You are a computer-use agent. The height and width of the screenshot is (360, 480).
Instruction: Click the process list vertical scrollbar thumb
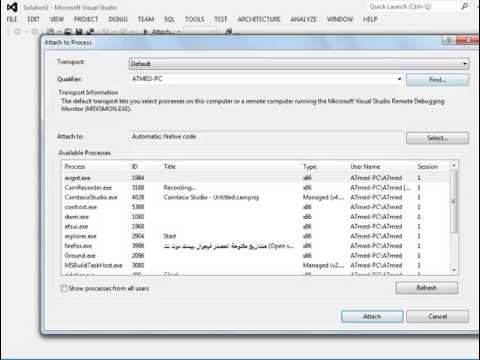tap(454, 201)
